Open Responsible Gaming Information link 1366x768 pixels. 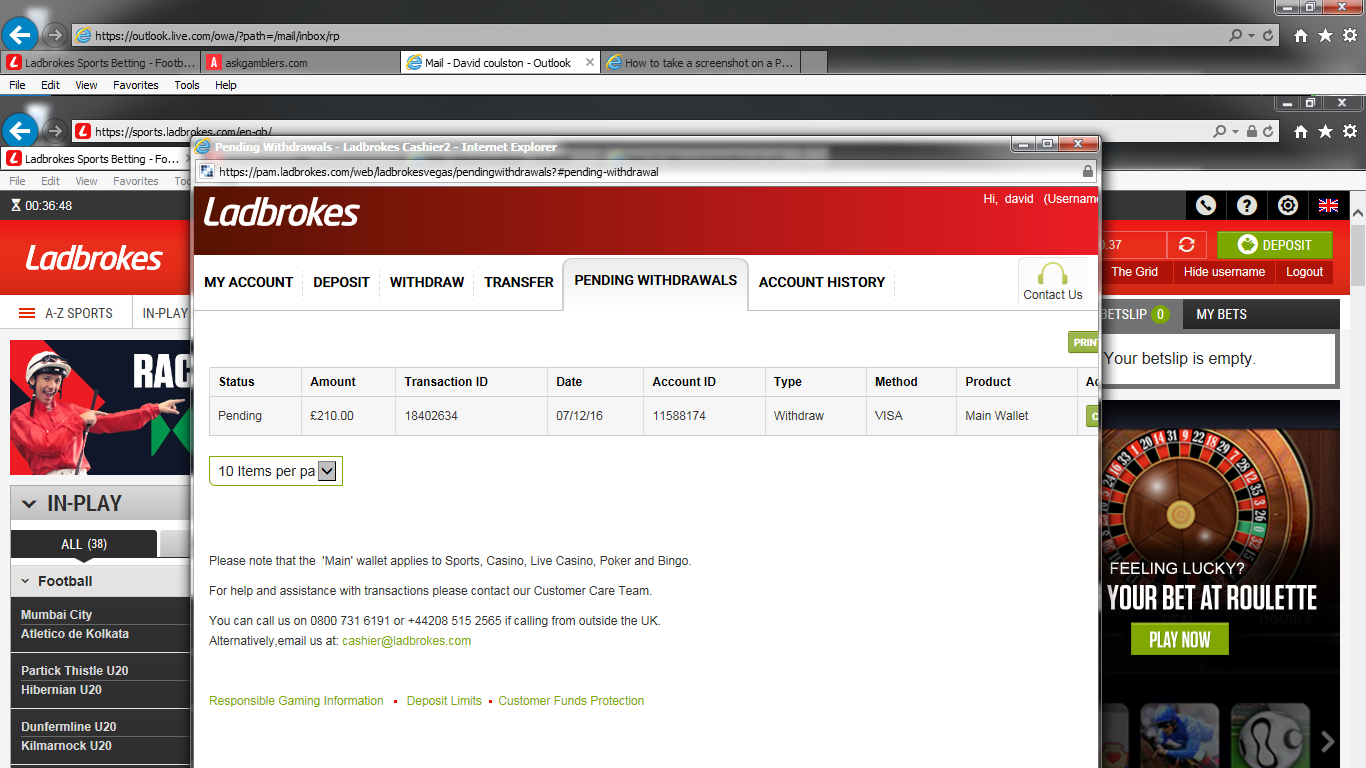pyautogui.click(x=296, y=701)
